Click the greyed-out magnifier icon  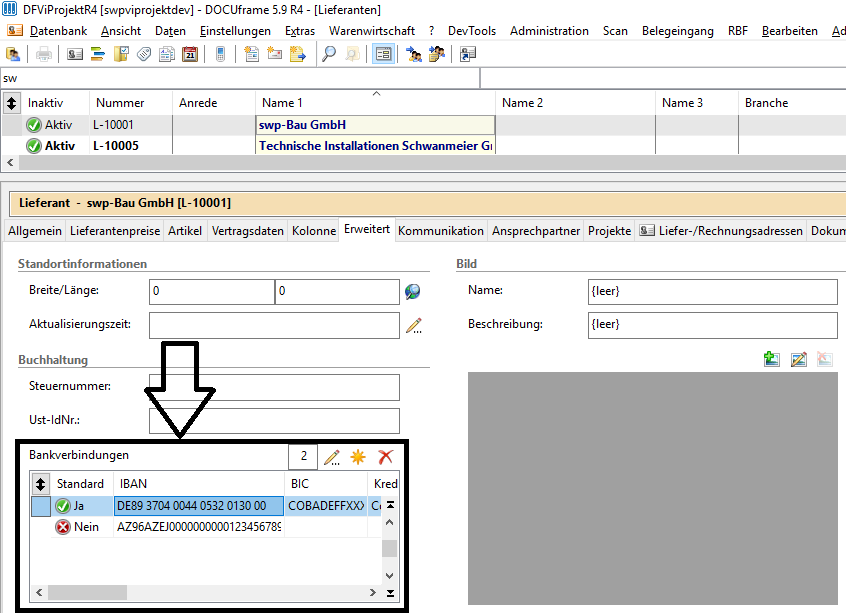pos(352,54)
